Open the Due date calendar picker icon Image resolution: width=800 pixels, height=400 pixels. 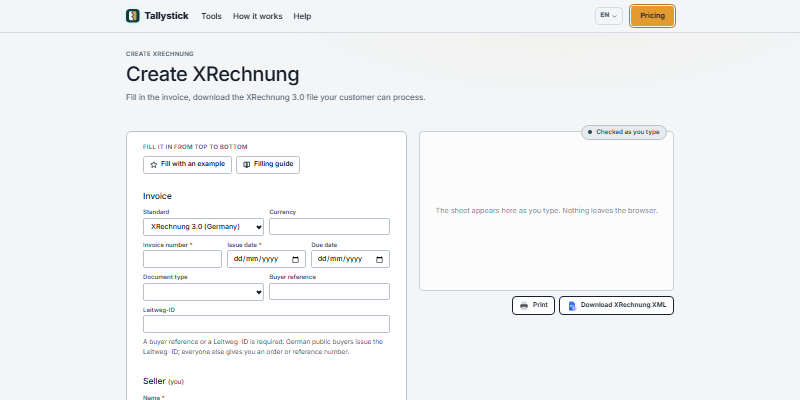point(380,259)
